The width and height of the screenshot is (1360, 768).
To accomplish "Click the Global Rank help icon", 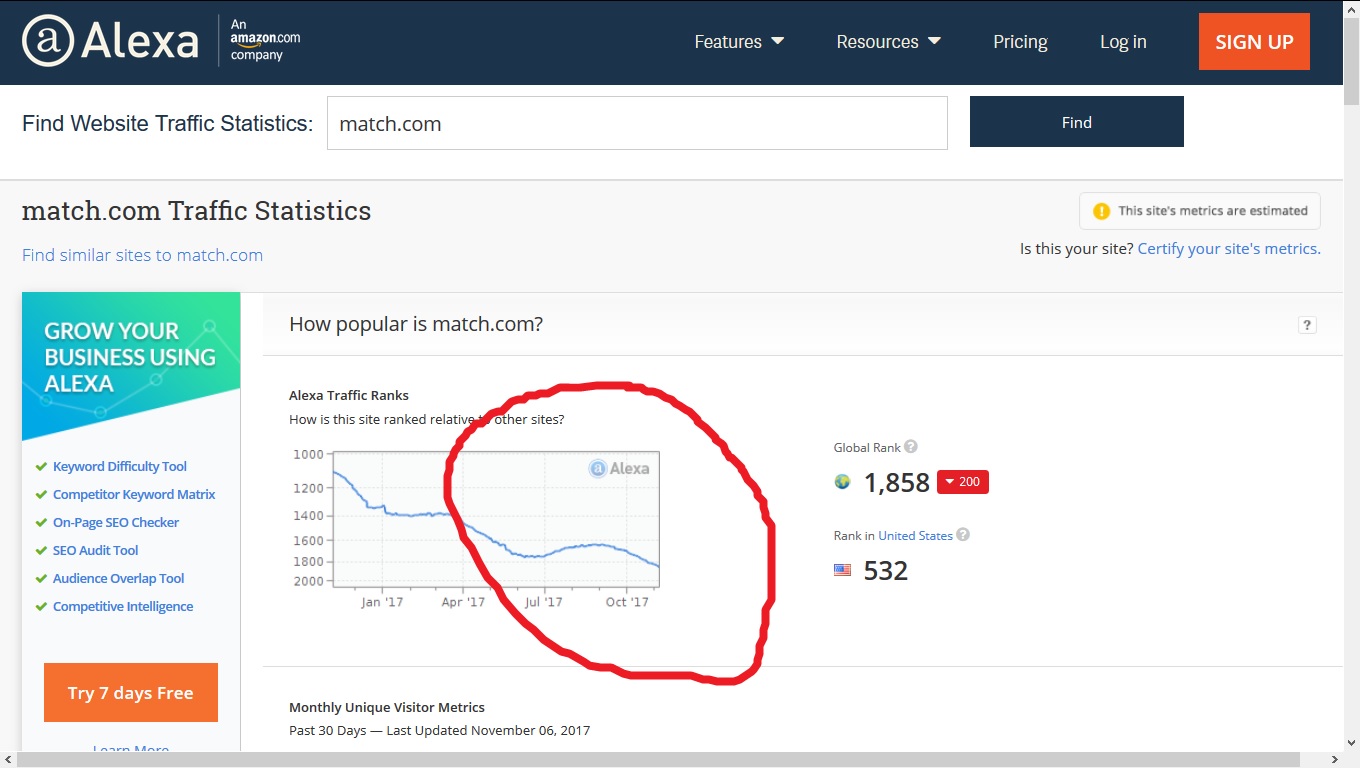I will [x=911, y=447].
